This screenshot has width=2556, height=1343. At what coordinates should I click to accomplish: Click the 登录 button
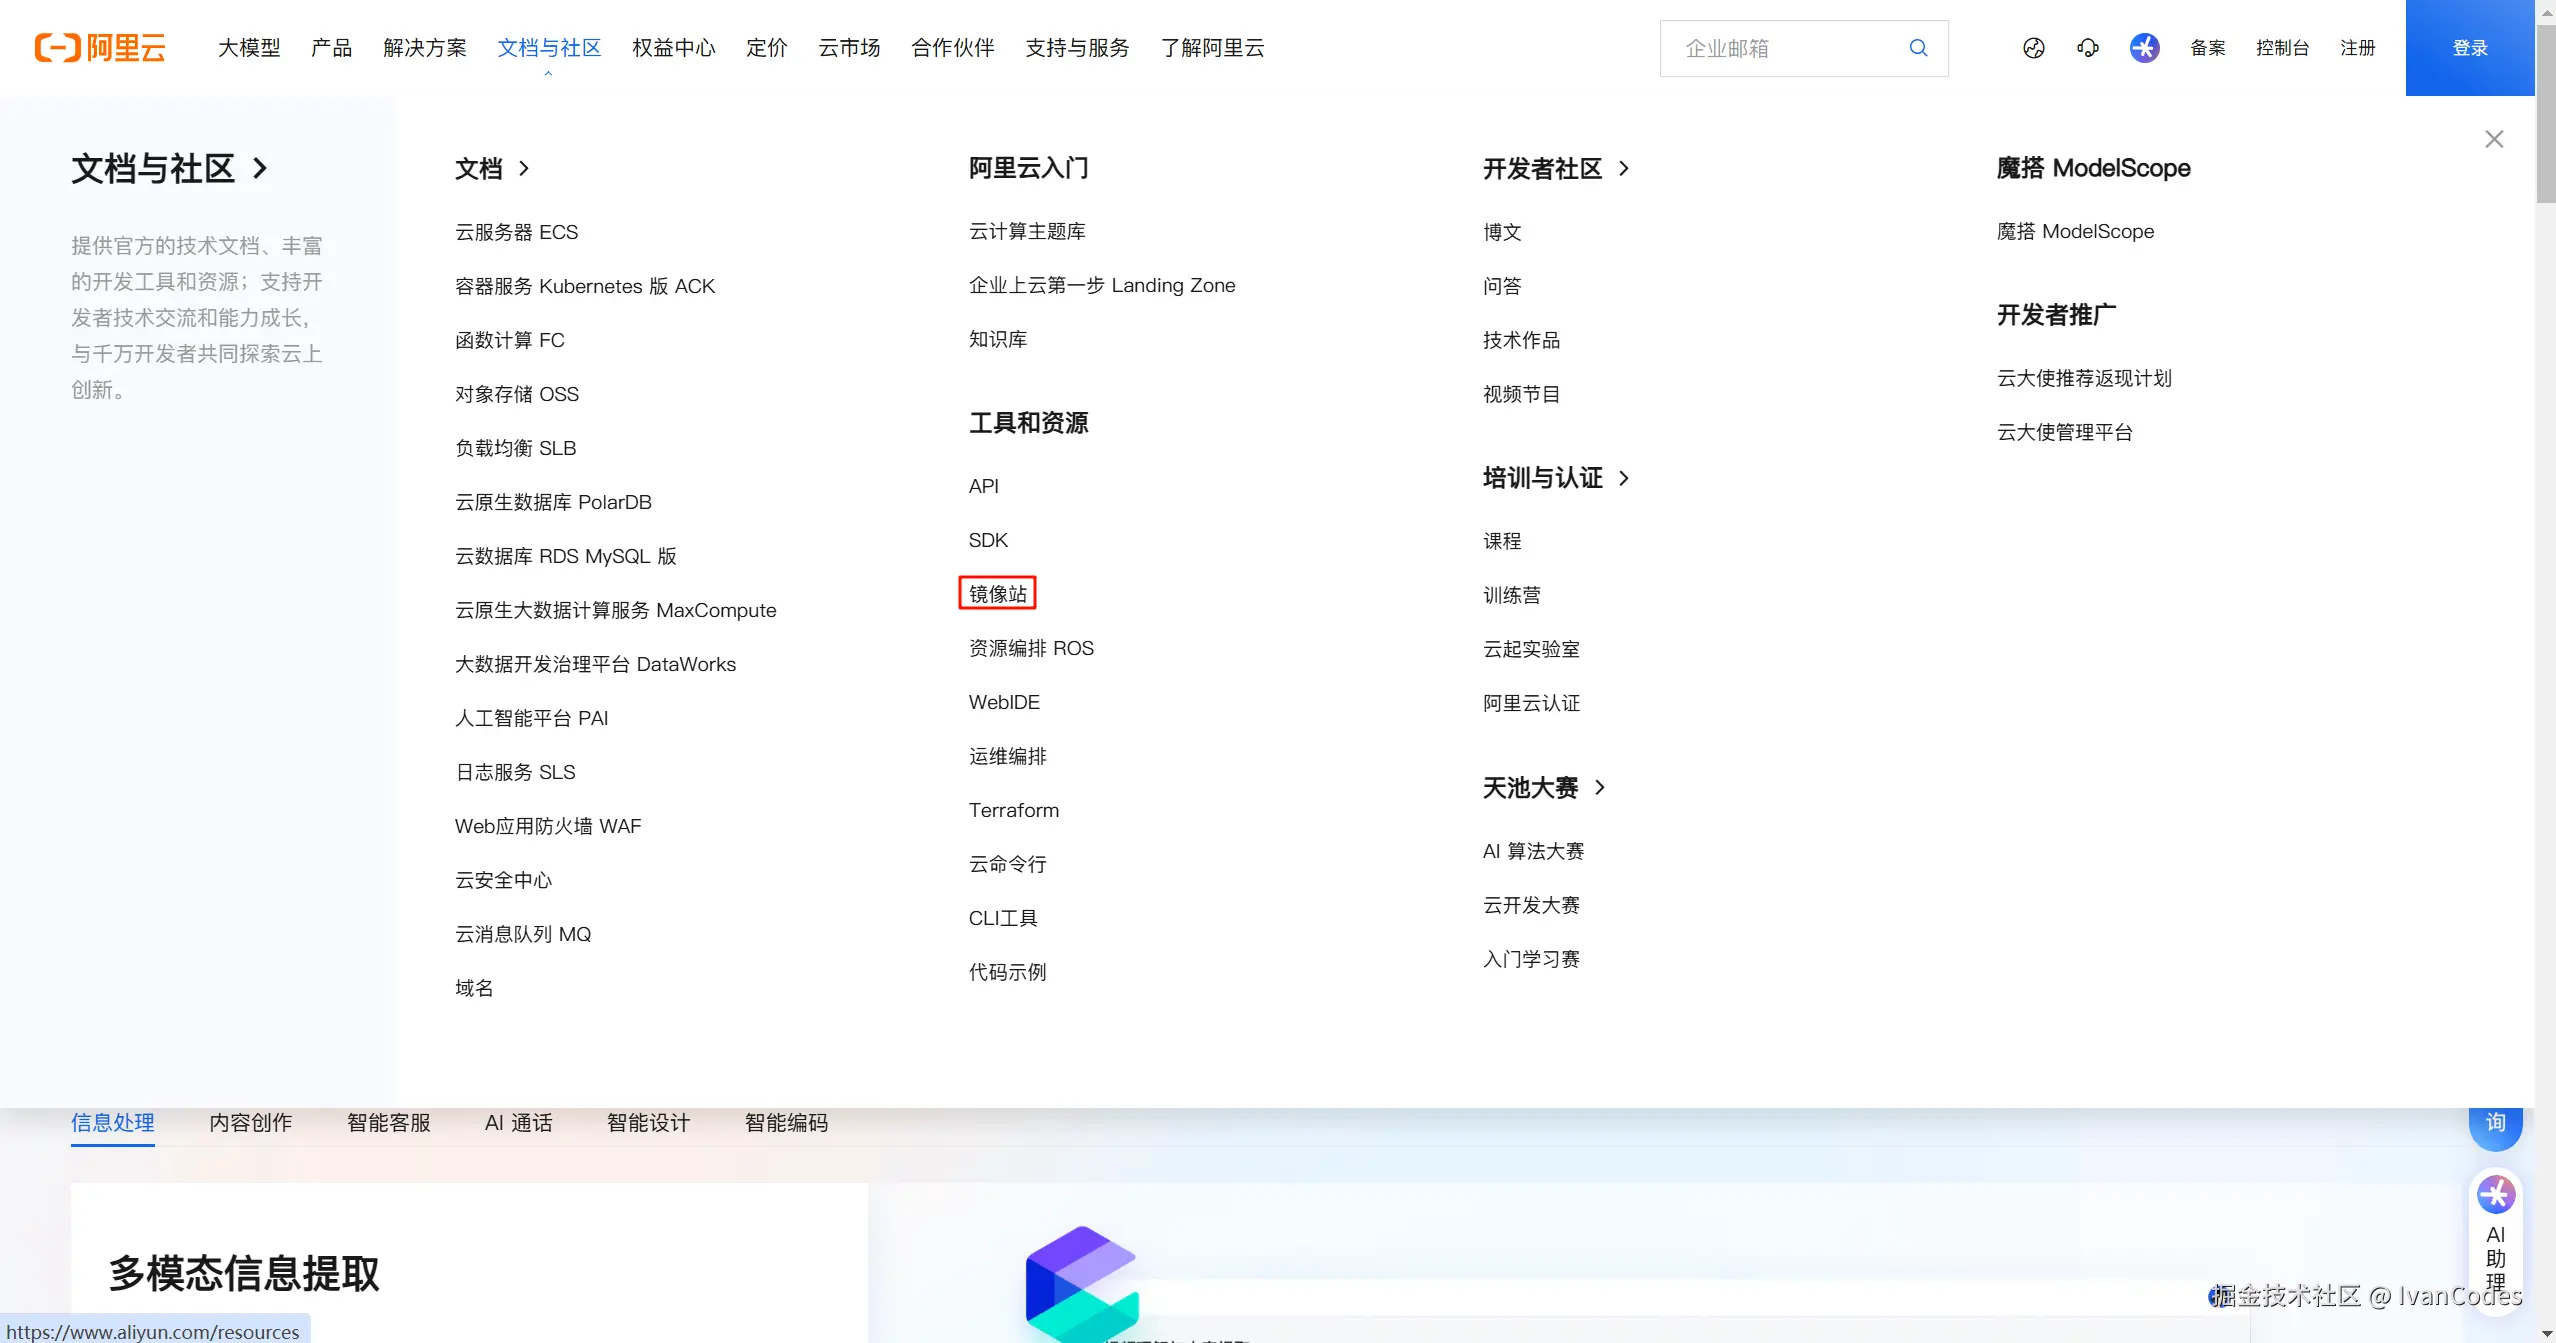point(2470,47)
